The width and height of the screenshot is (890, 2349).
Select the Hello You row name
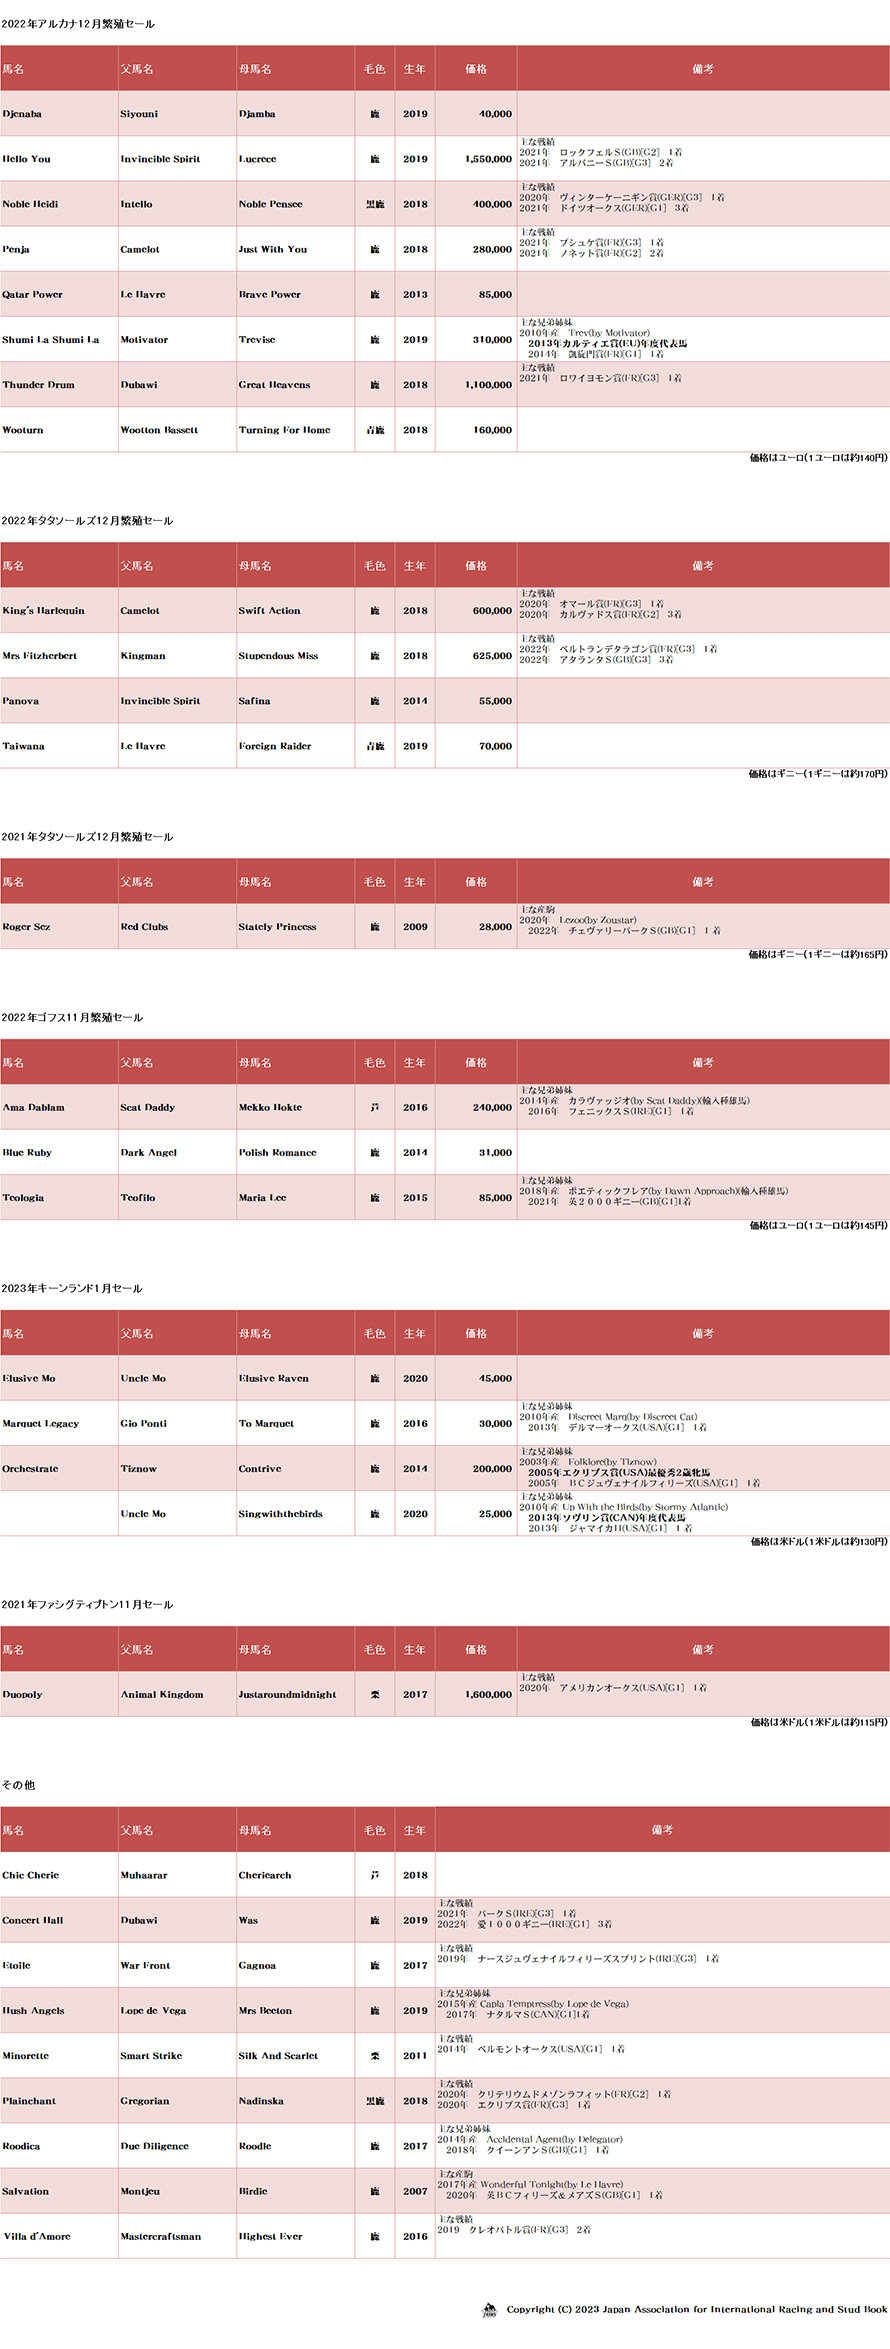(26, 159)
